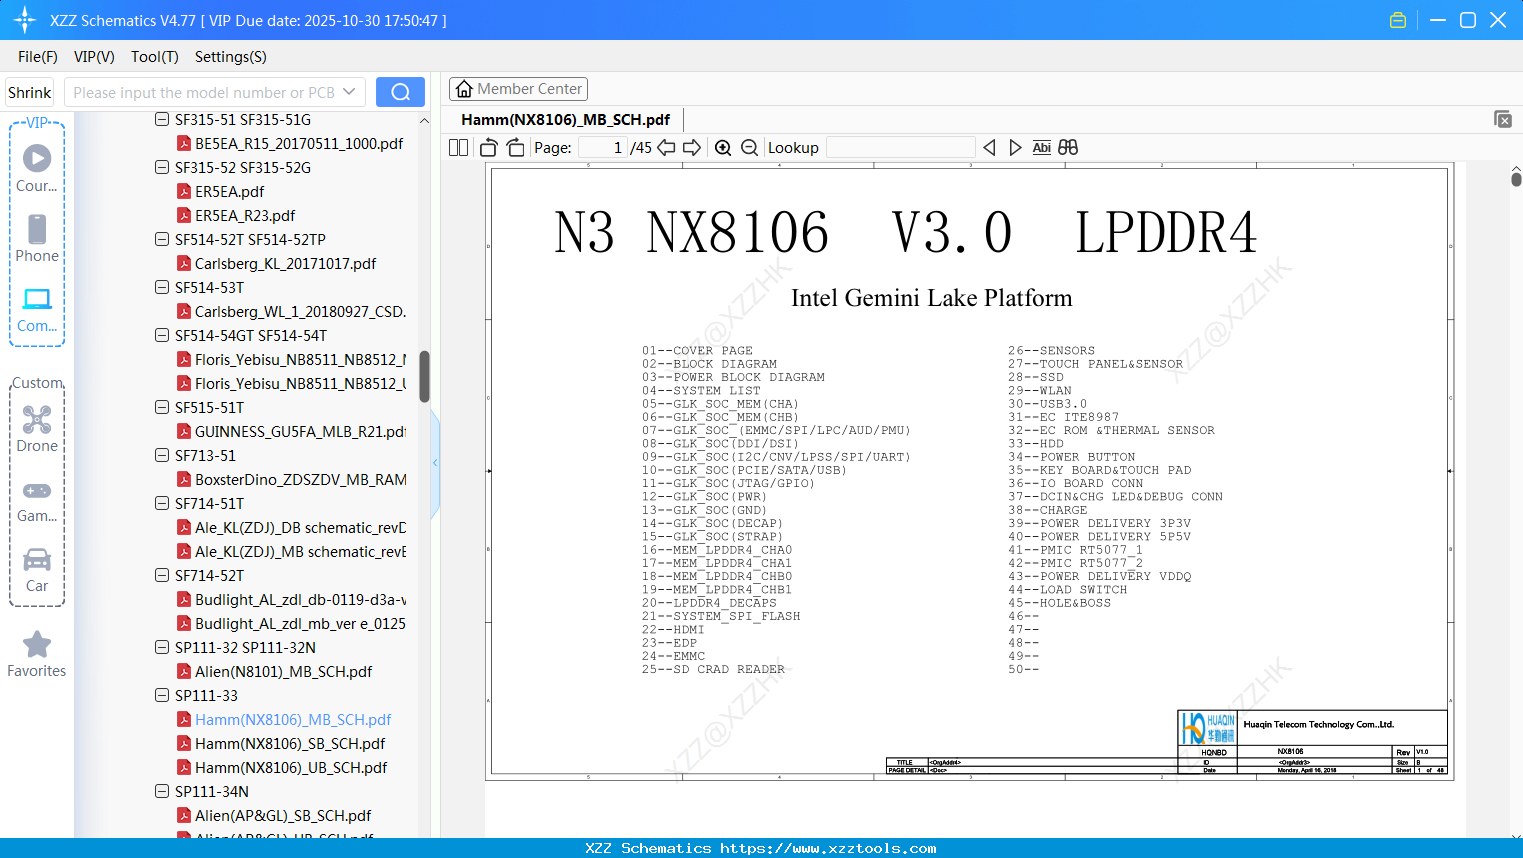Image resolution: width=1523 pixels, height=858 pixels.
Task: Open Budlight_AL_zdl_db-0119-d3a file
Action: tap(300, 599)
